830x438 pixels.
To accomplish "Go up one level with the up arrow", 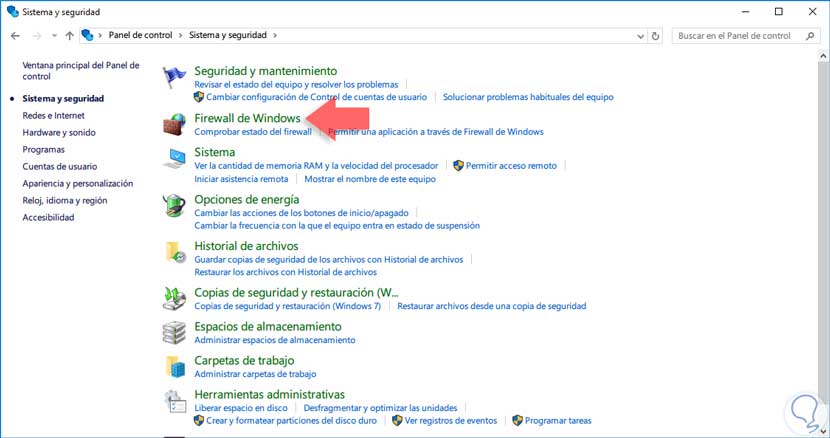I will 69,35.
